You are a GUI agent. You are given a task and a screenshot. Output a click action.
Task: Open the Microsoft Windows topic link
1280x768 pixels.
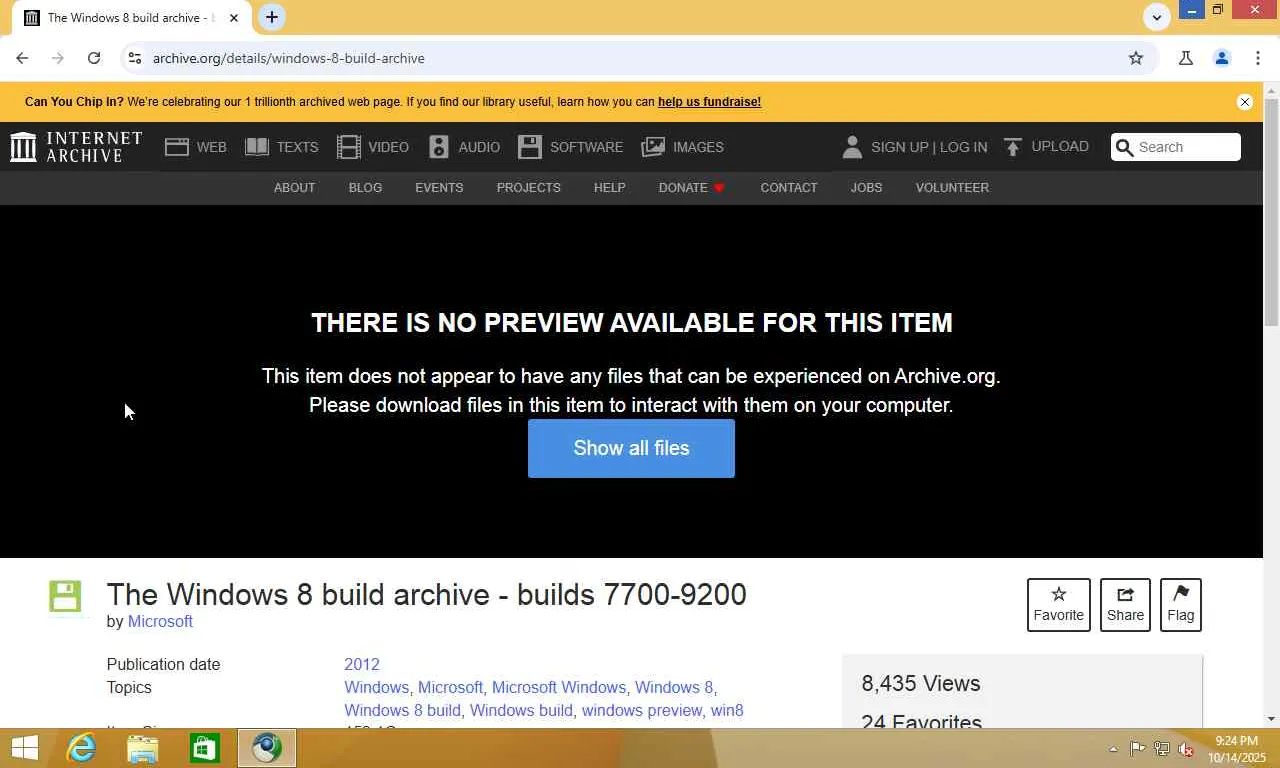click(x=559, y=688)
